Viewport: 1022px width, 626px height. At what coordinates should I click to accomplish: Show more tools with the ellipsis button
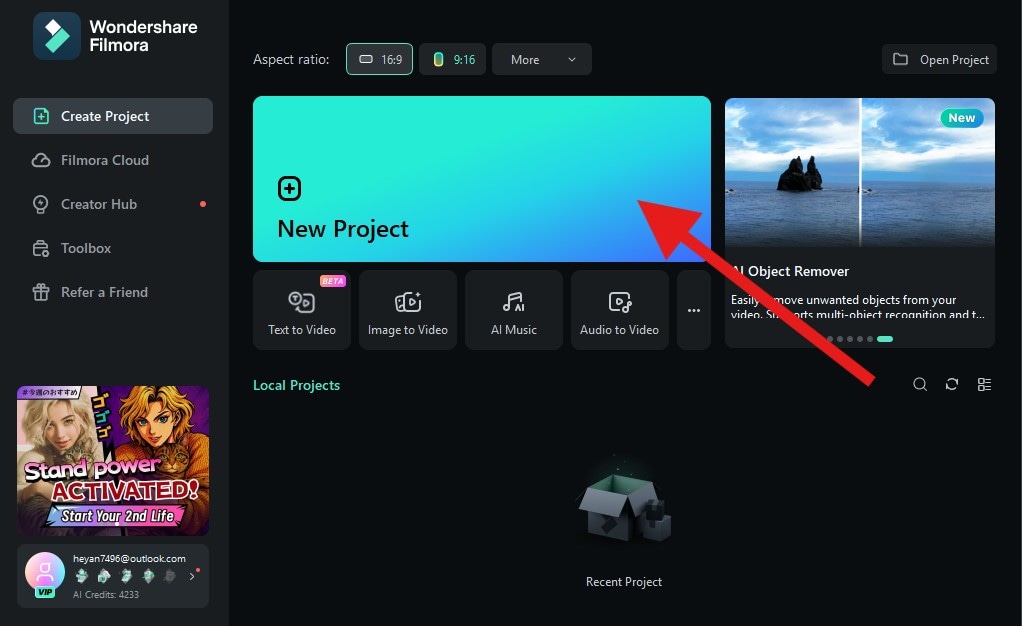point(694,310)
